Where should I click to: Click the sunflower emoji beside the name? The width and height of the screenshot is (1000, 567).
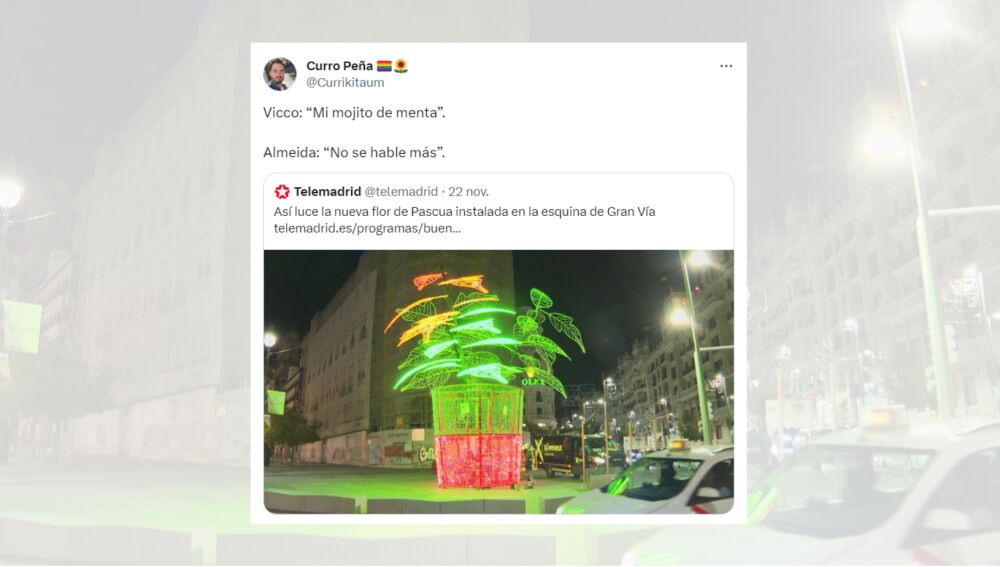click(x=401, y=66)
